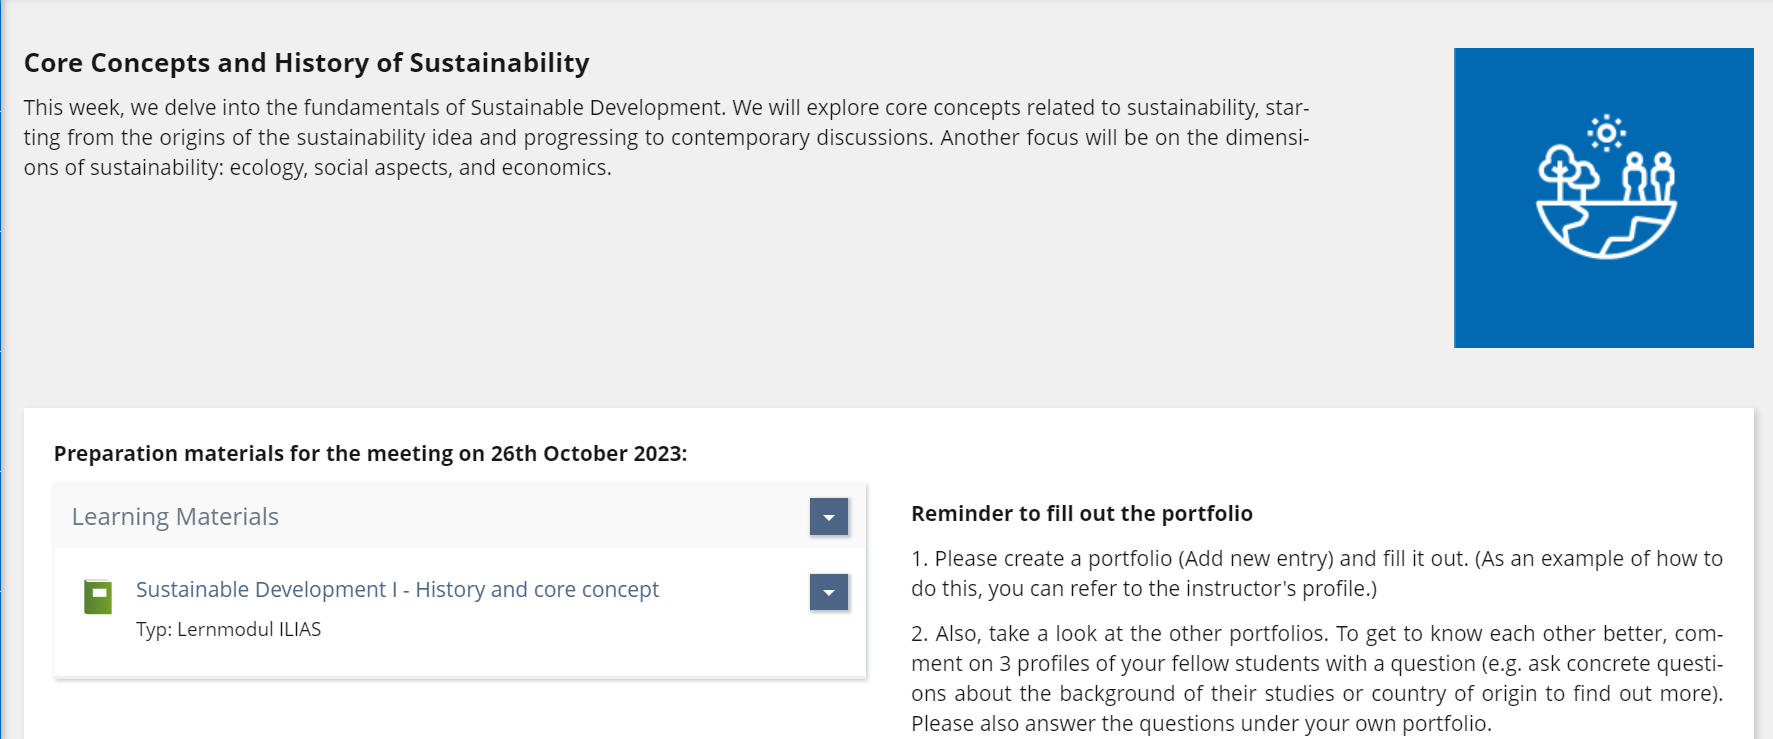Click the tree symbol in the blue tile
The height and width of the screenshot is (739, 1773).
point(1566,172)
